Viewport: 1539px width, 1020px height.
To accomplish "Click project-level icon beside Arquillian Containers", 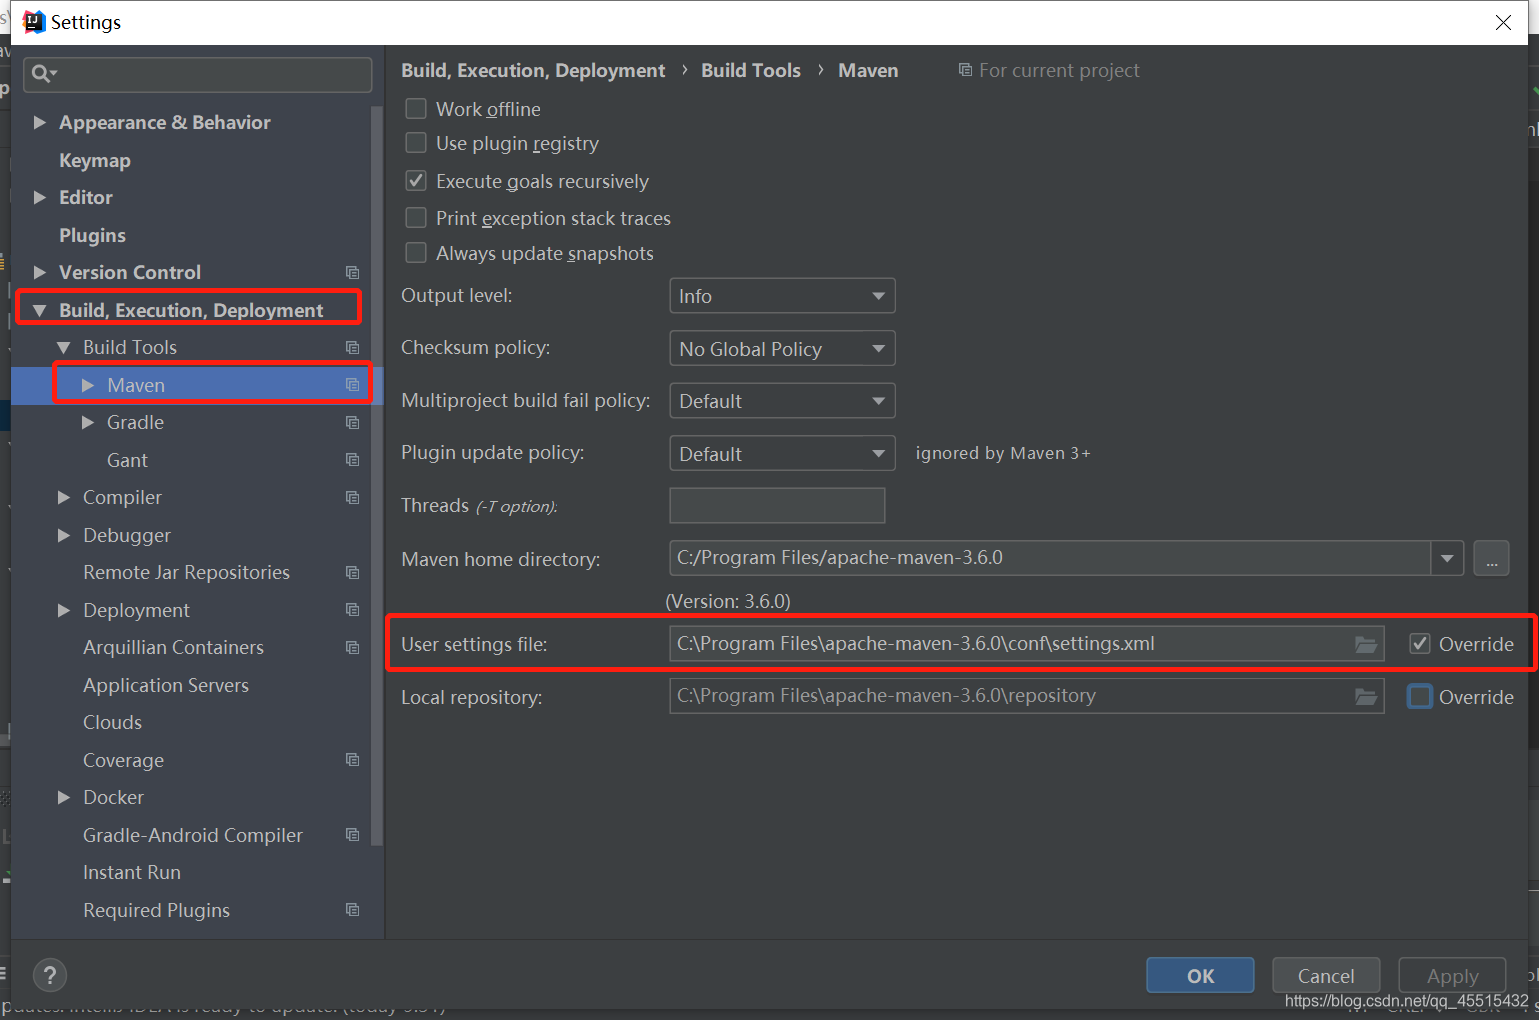I will 352,647.
